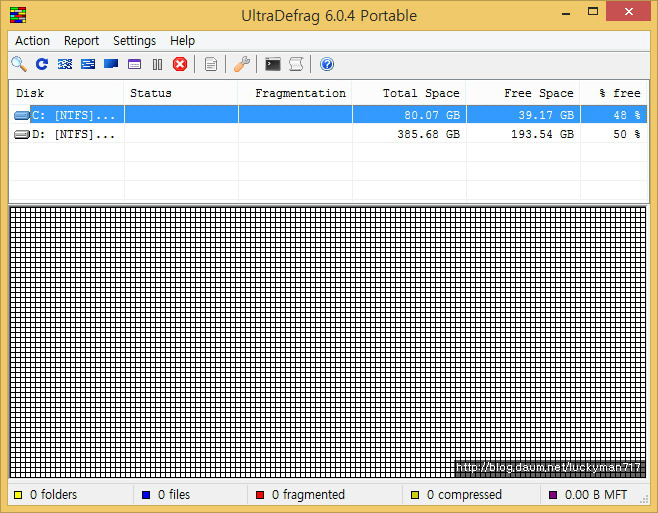Click '0 folders' status bar text

[x=54, y=495]
